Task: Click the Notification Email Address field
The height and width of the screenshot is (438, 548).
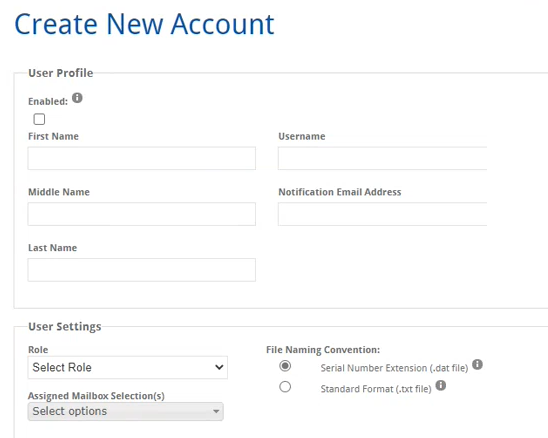Action: (382, 214)
